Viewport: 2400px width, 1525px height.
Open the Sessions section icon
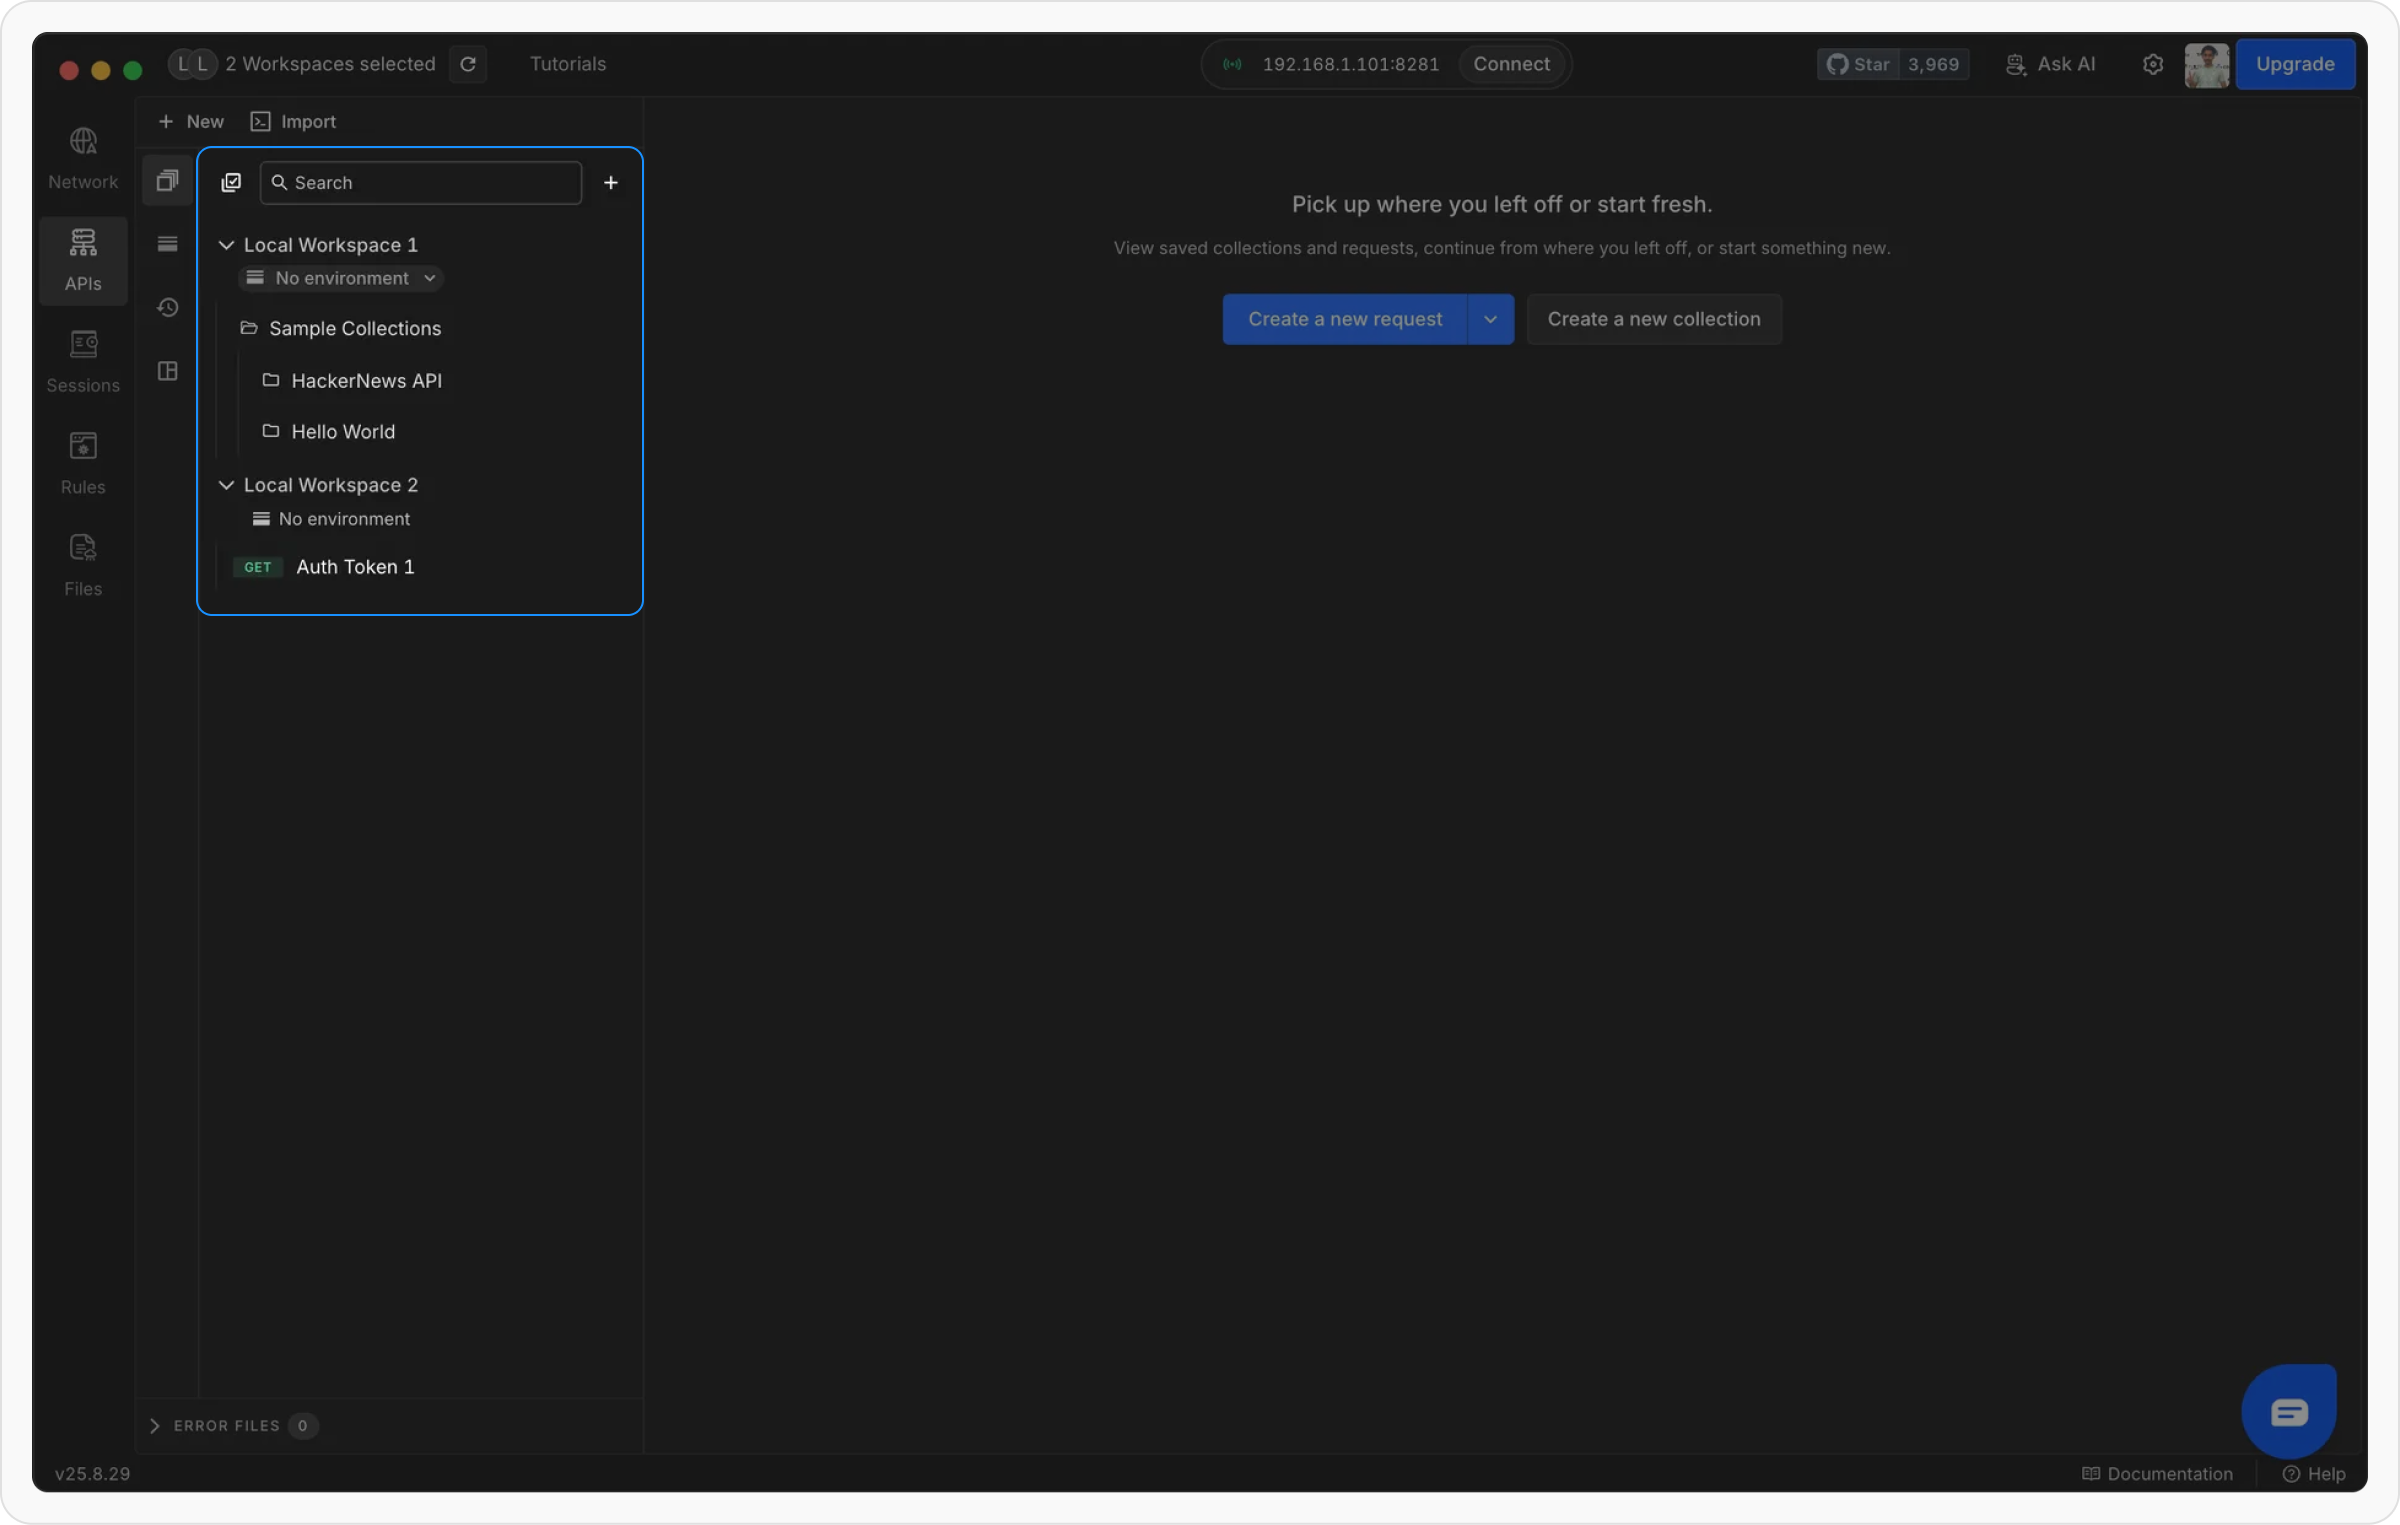83,345
